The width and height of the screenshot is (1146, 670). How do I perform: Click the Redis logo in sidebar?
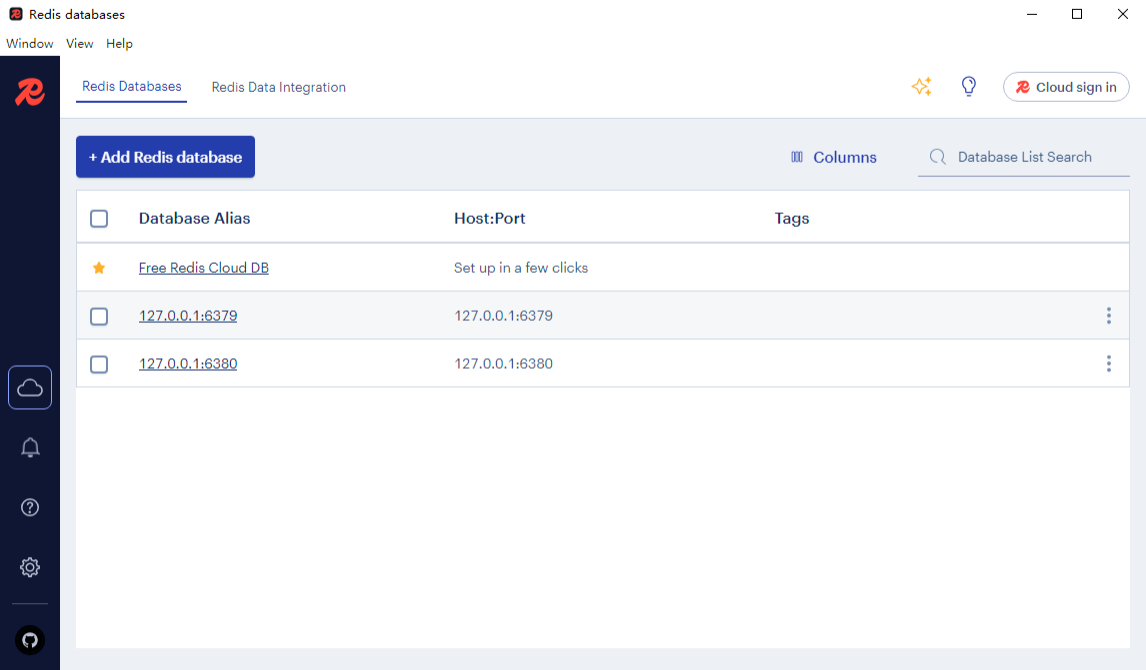[30, 93]
